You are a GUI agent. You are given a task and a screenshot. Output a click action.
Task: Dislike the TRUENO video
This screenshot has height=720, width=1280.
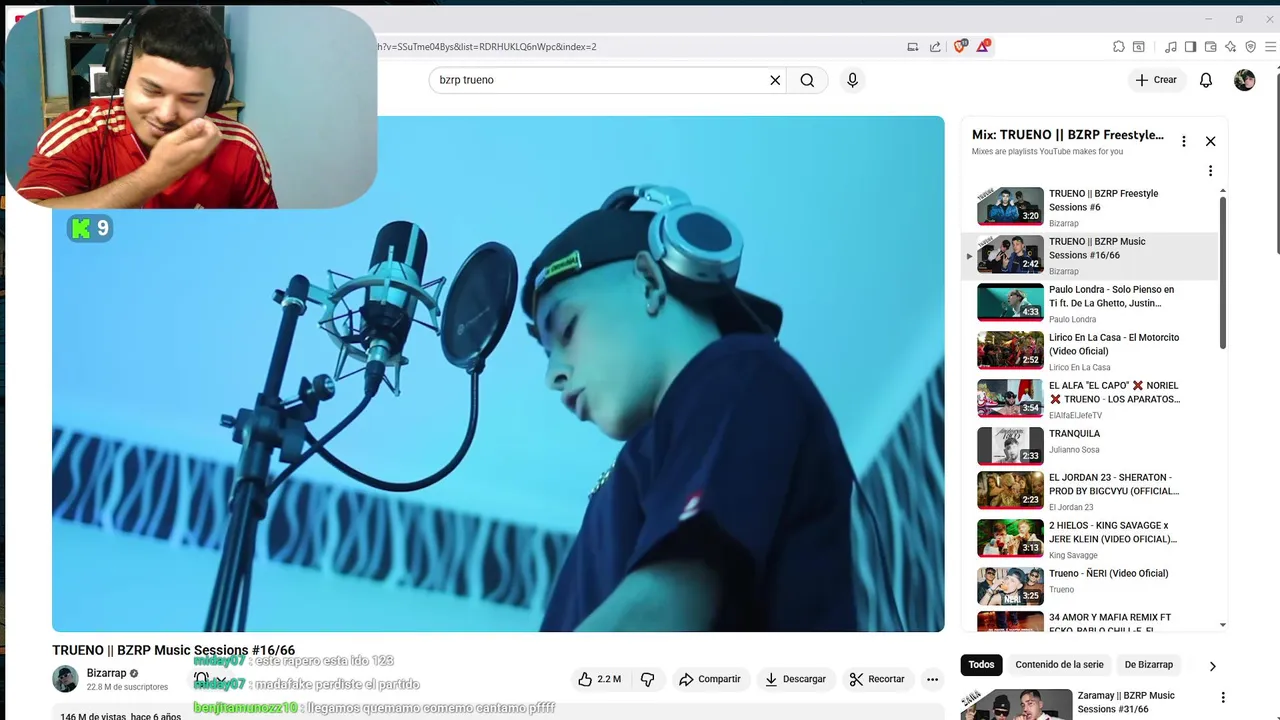[648, 679]
